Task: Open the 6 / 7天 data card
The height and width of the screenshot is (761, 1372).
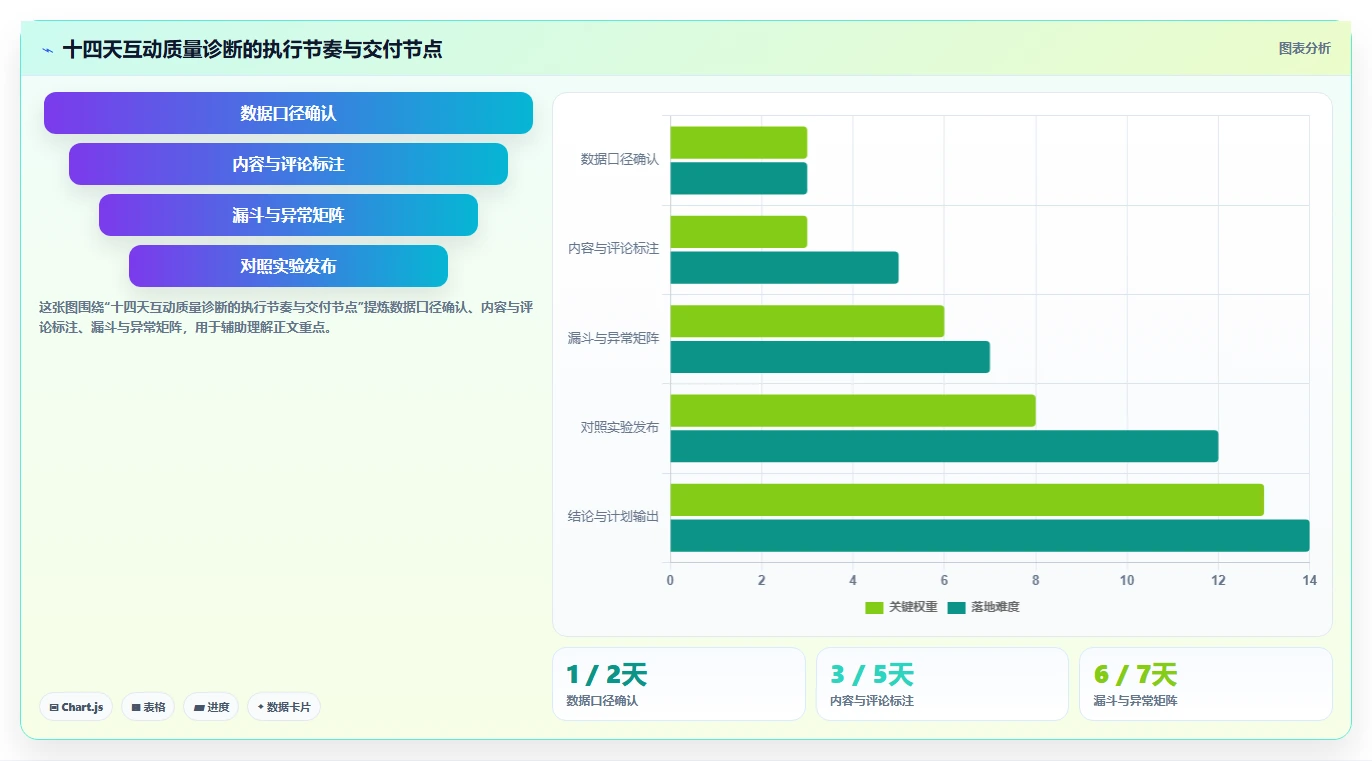Action: pyautogui.click(x=1206, y=684)
